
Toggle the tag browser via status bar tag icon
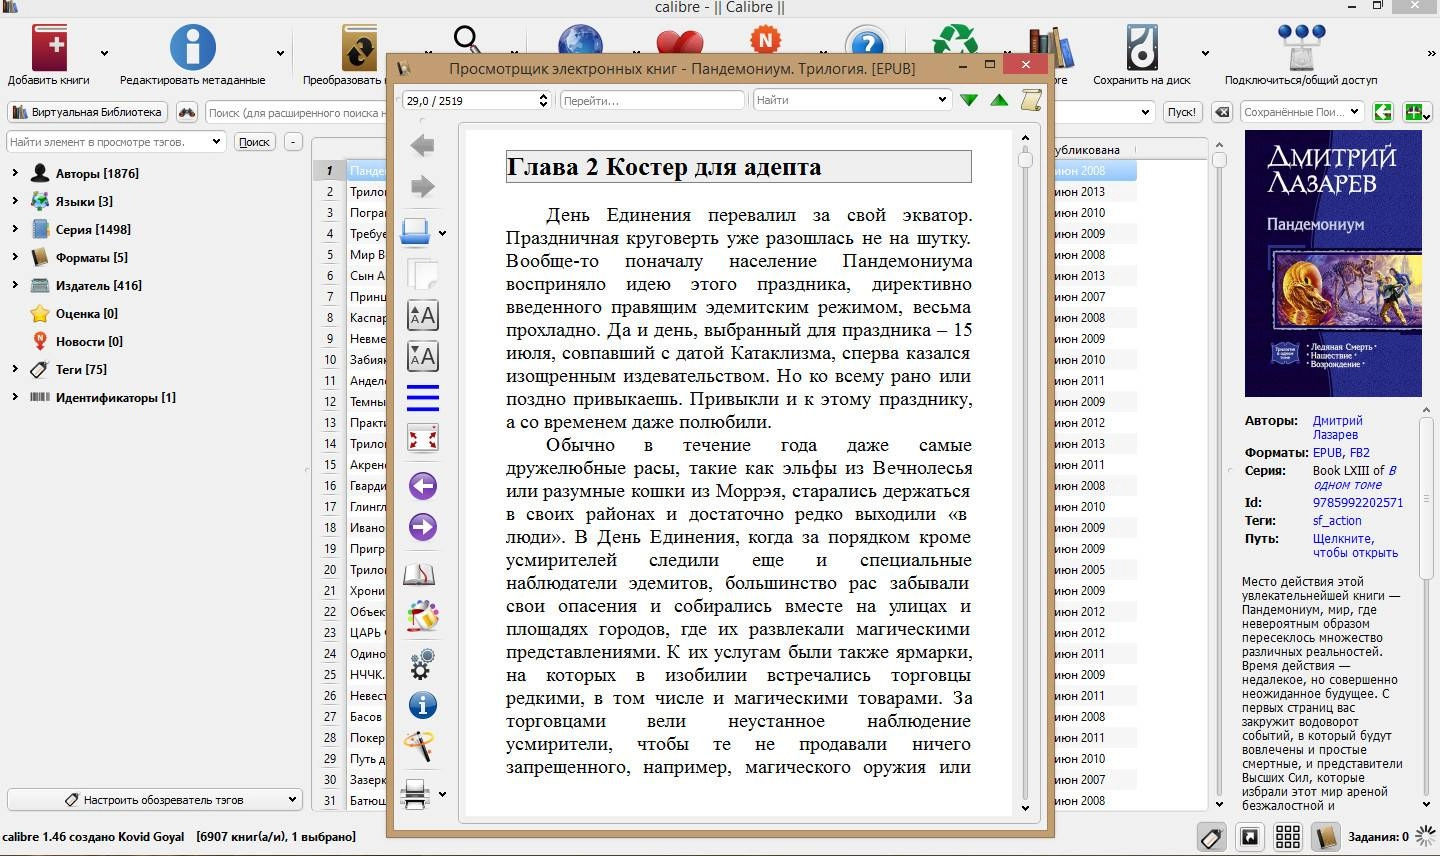click(1211, 837)
